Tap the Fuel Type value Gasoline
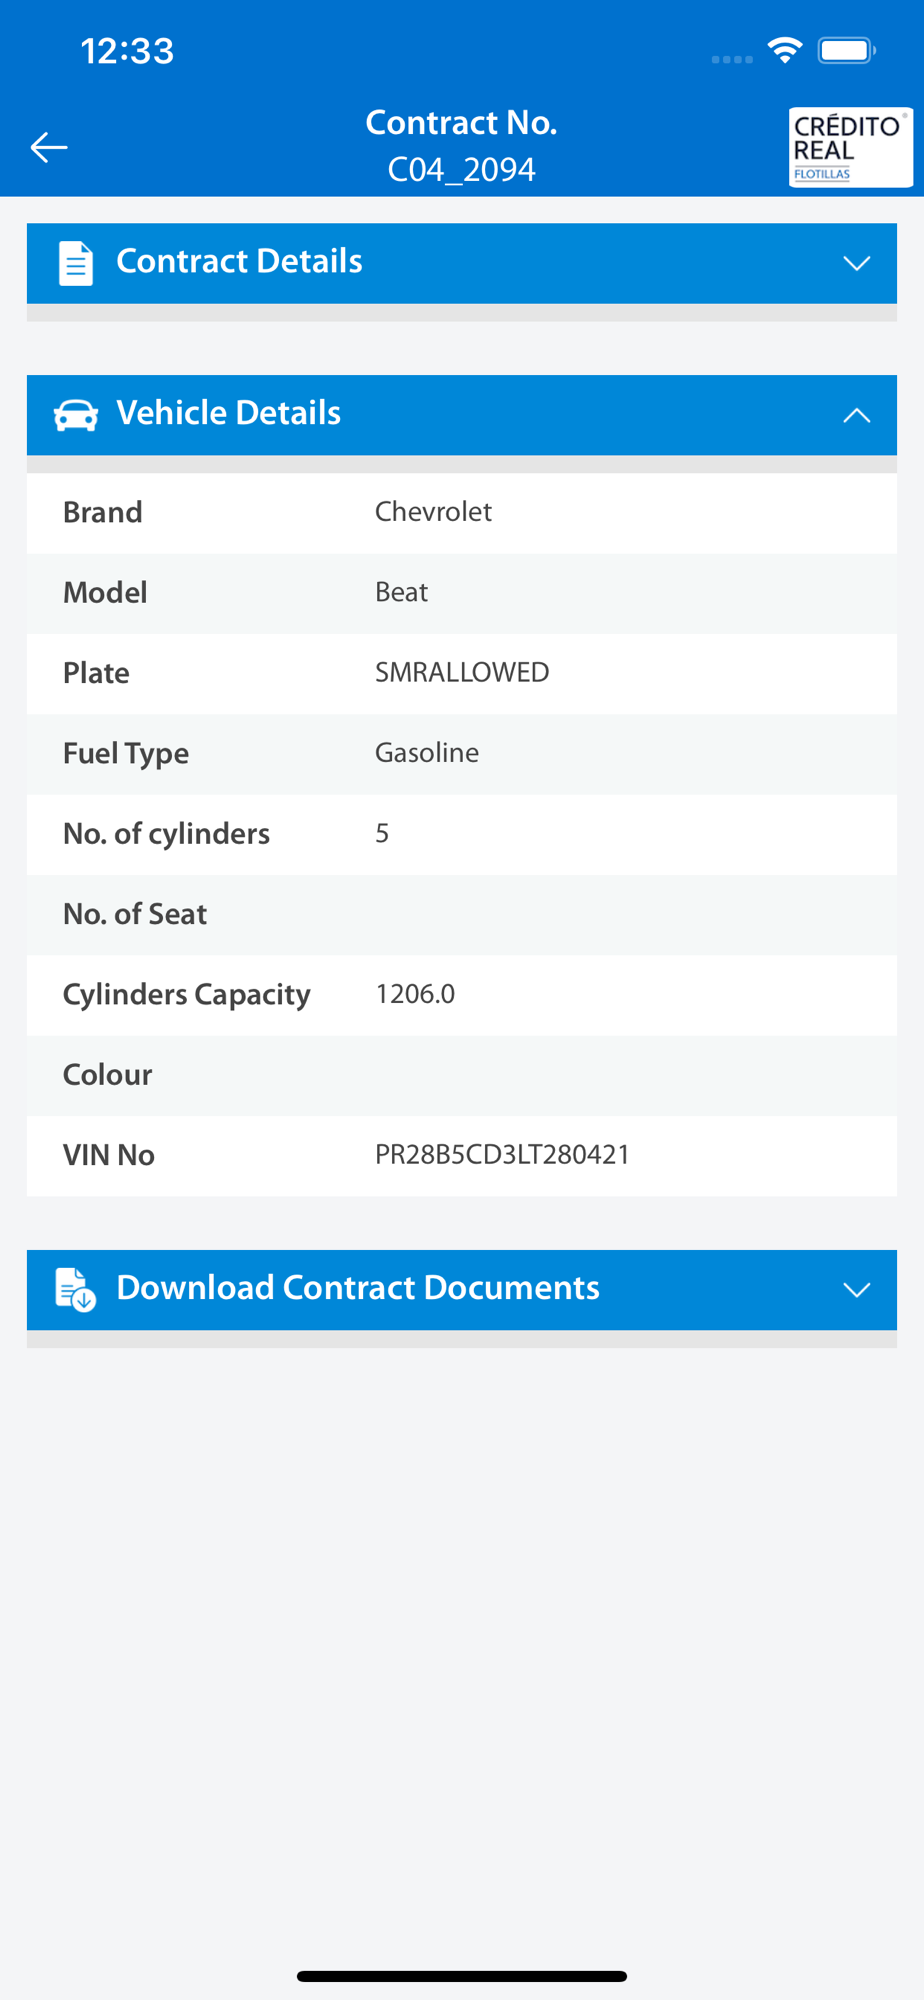Screen dimensions: 924x2000 (x=427, y=753)
